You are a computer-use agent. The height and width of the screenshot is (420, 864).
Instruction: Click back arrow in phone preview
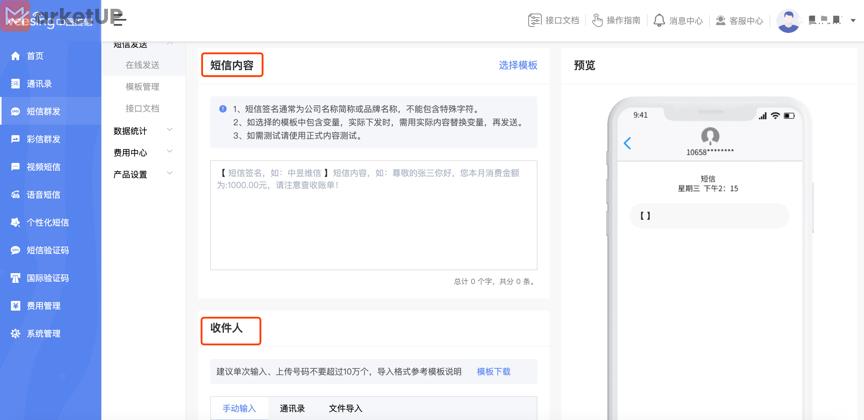pos(627,143)
